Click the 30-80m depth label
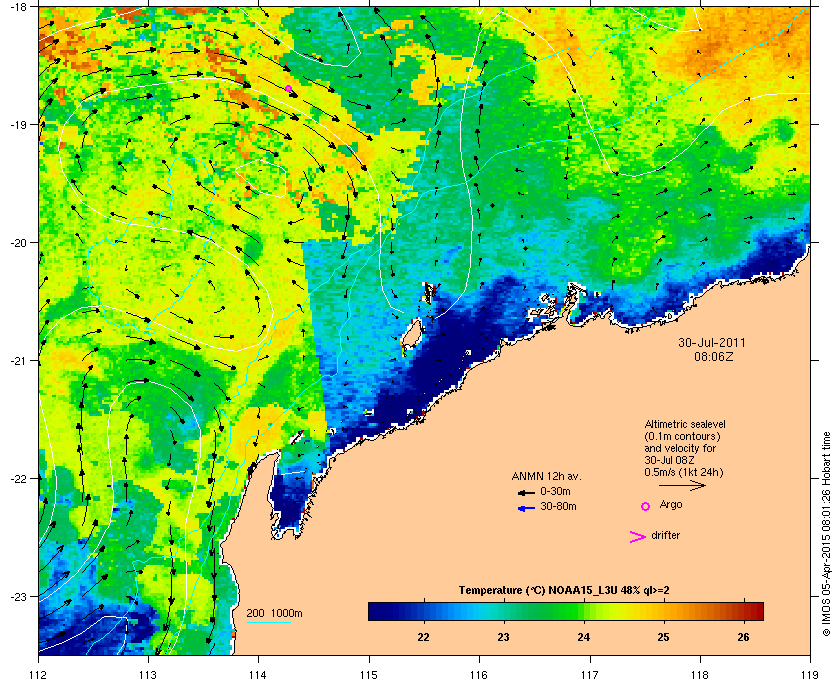The image size is (840, 680). pyautogui.click(x=558, y=506)
